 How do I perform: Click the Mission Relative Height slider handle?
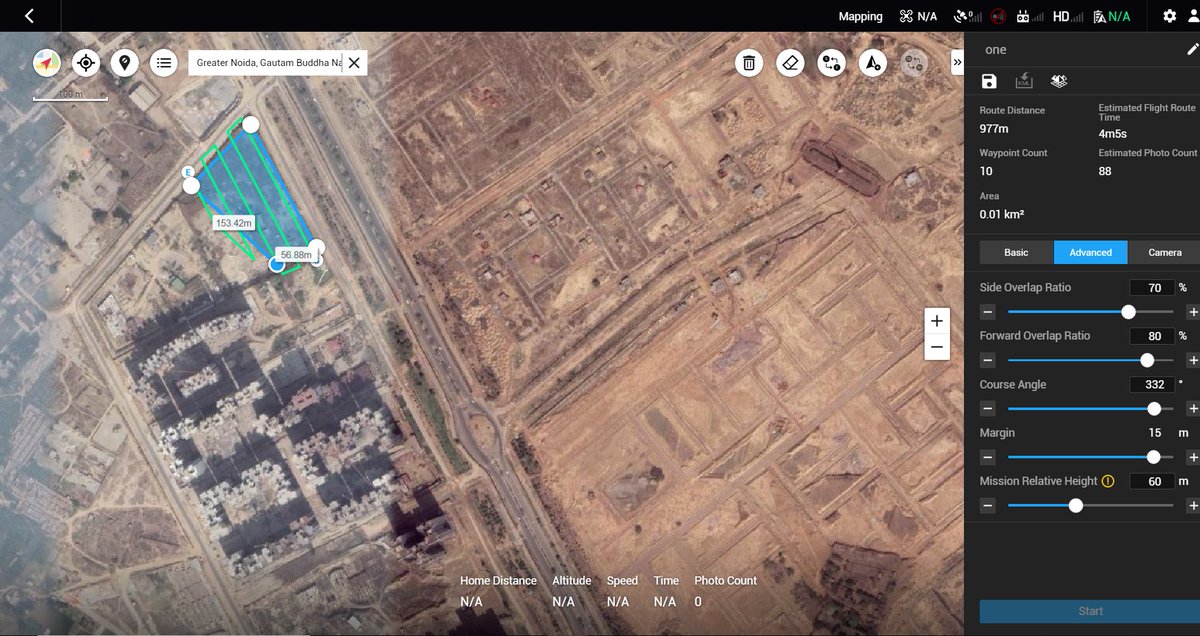[x=1076, y=506]
